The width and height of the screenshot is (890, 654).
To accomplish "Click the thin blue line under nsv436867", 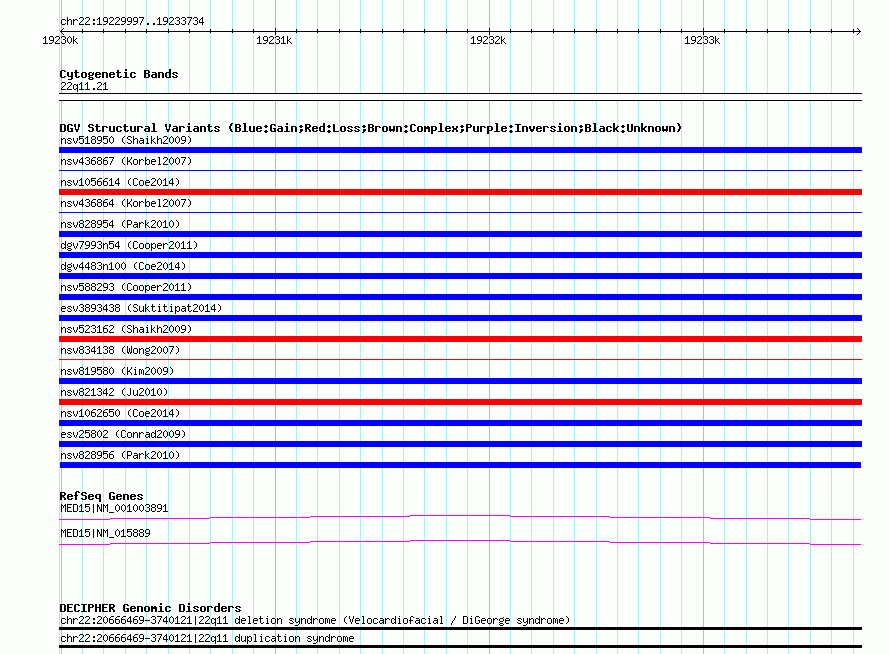I will 460,170.
